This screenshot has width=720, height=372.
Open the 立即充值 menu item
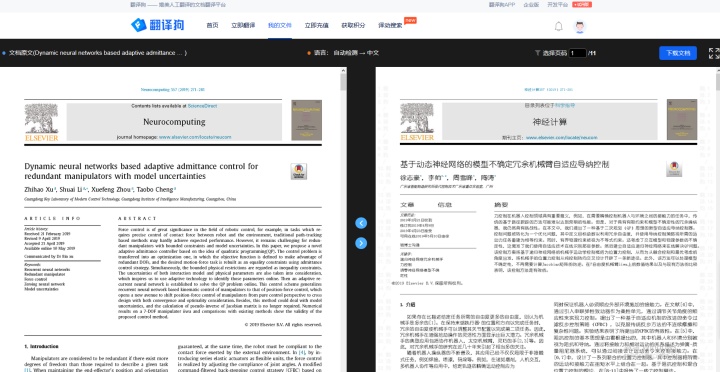(x=316, y=25)
